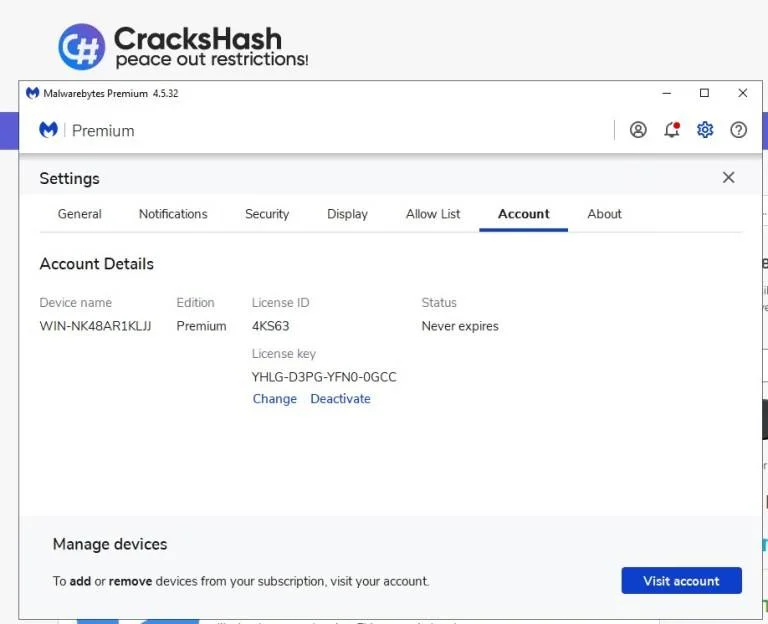Select the Security tab
The image size is (768, 624).
[267, 214]
